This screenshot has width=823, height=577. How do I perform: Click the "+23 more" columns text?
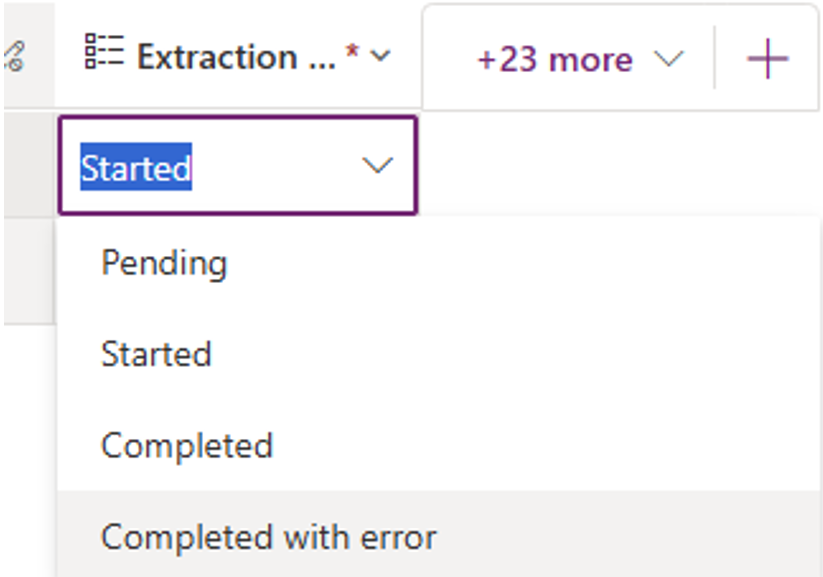[x=554, y=59]
